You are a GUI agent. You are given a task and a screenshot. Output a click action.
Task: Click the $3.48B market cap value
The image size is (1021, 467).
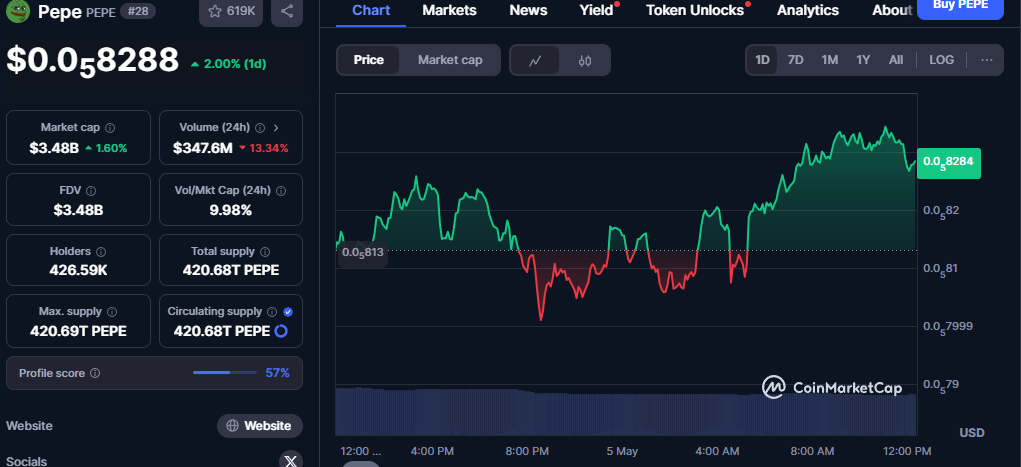point(54,148)
